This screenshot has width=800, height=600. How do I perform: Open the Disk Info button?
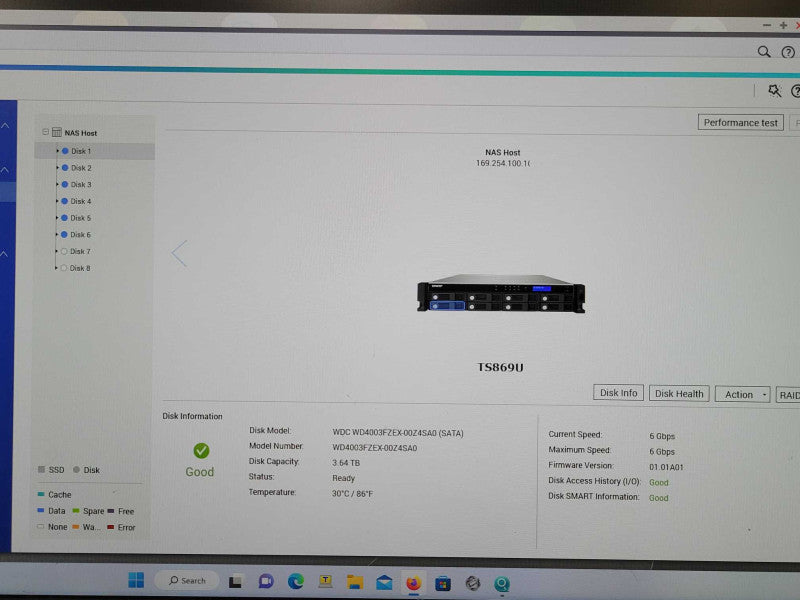pos(618,393)
